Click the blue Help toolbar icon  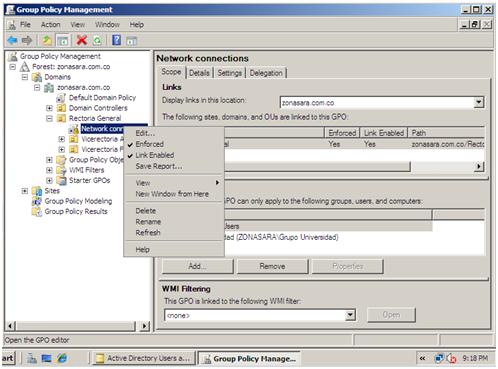116,40
